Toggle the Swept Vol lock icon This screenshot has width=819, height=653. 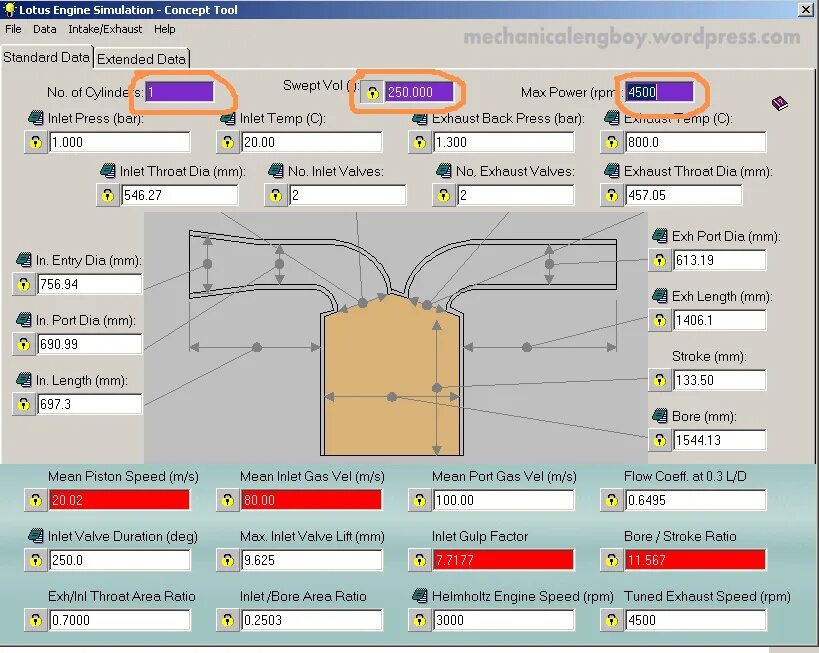pyautogui.click(x=372, y=92)
